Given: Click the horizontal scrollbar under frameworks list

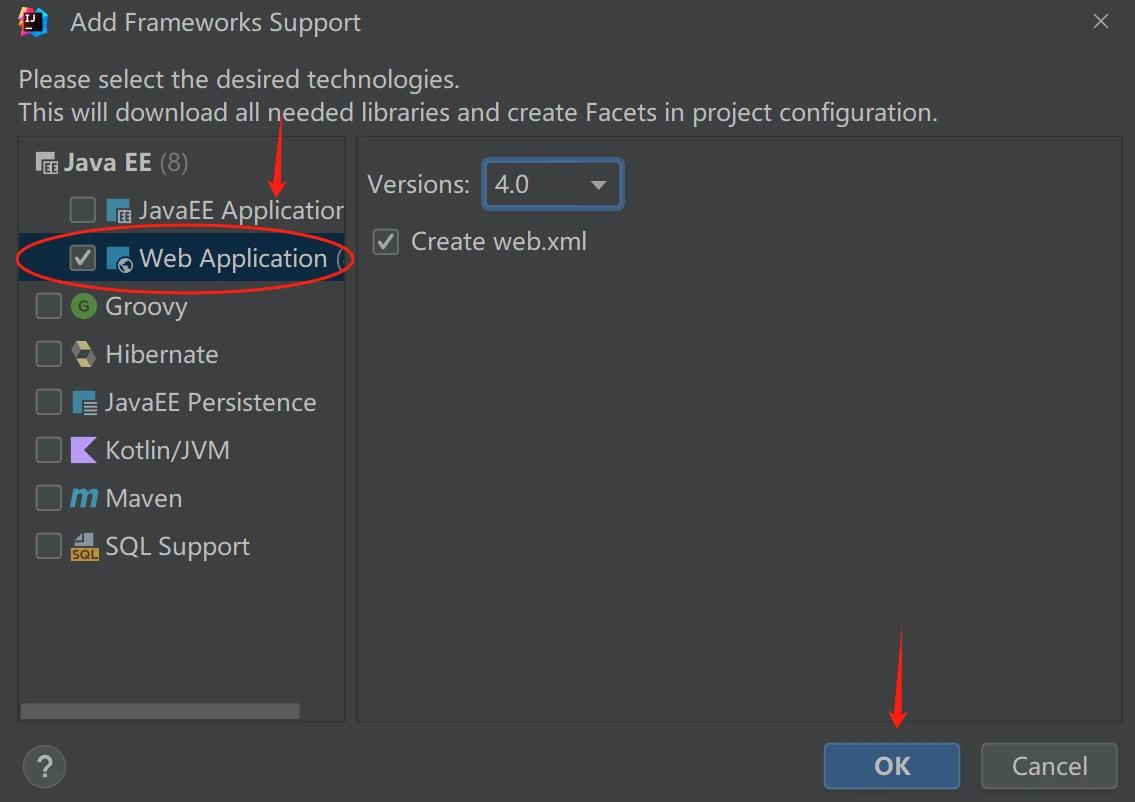Looking at the screenshot, I should tap(160, 711).
